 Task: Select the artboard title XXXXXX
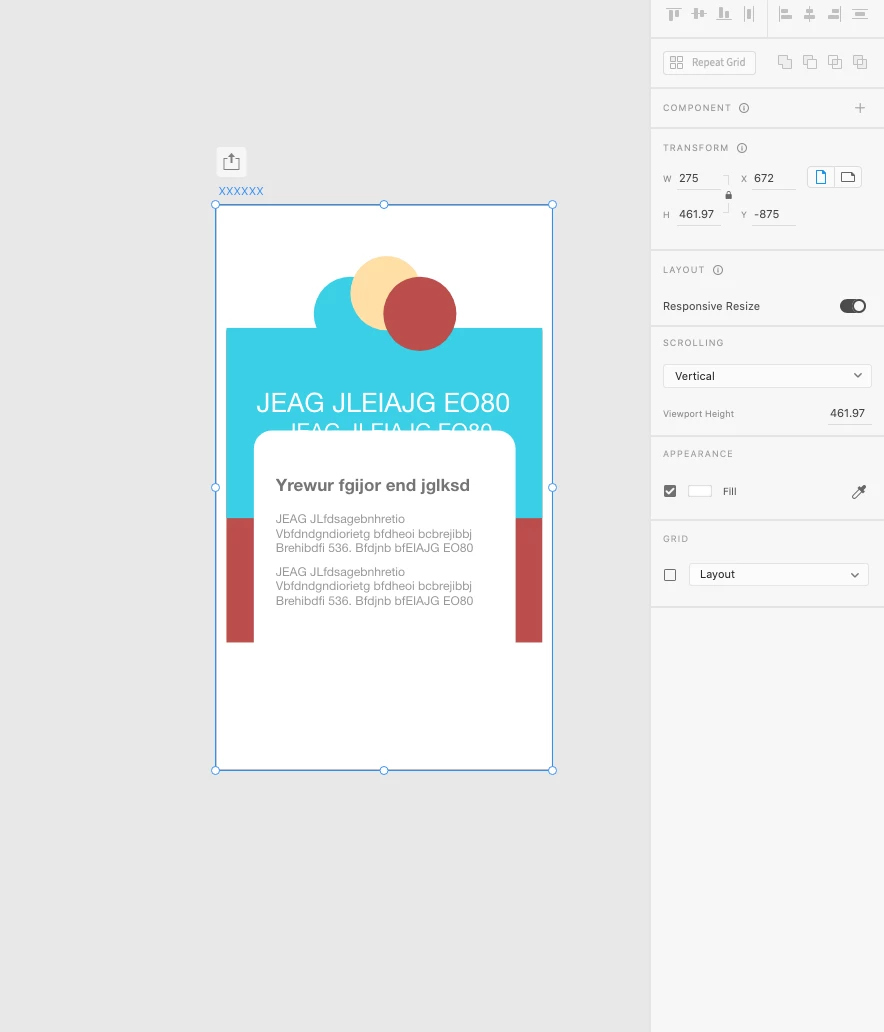(x=241, y=191)
